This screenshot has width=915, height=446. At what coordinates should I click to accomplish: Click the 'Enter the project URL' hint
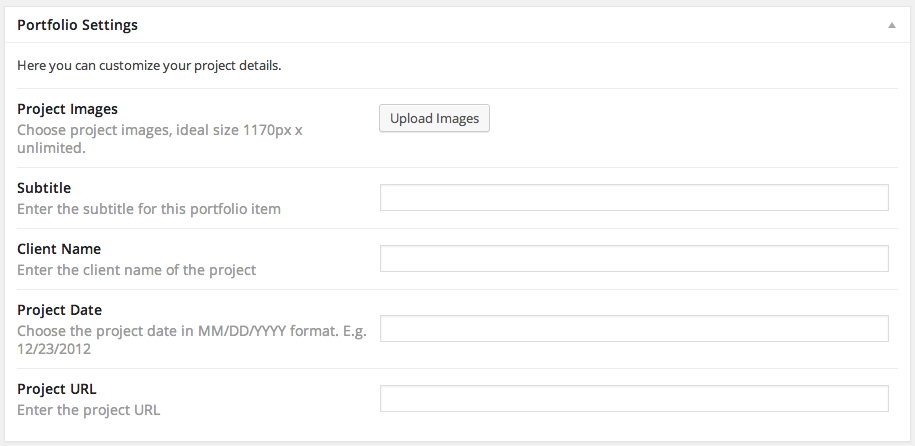(x=89, y=410)
